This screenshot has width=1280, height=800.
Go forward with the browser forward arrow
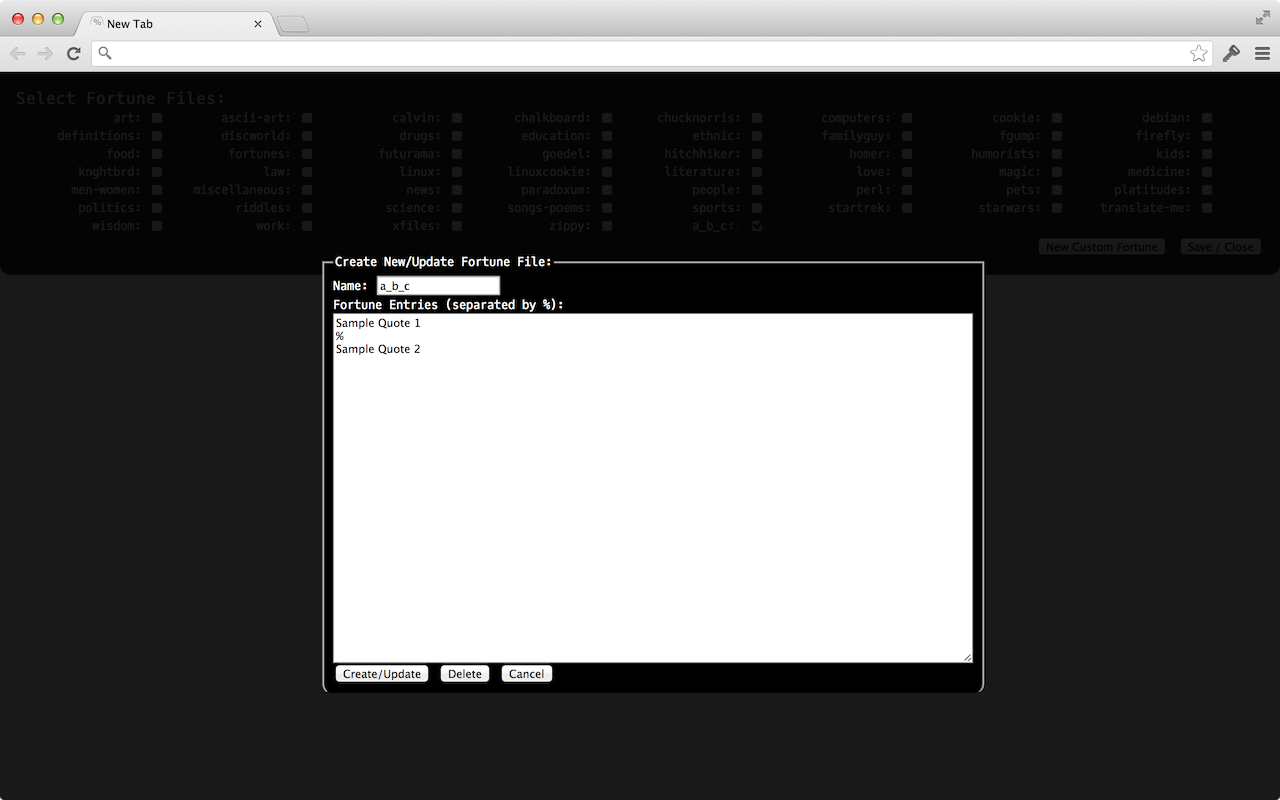(x=45, y=54)
